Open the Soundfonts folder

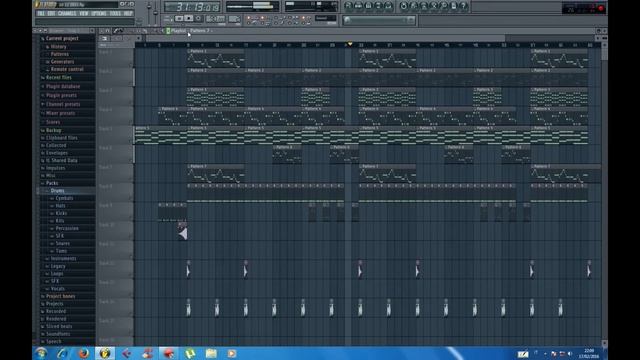pos(58,334)
